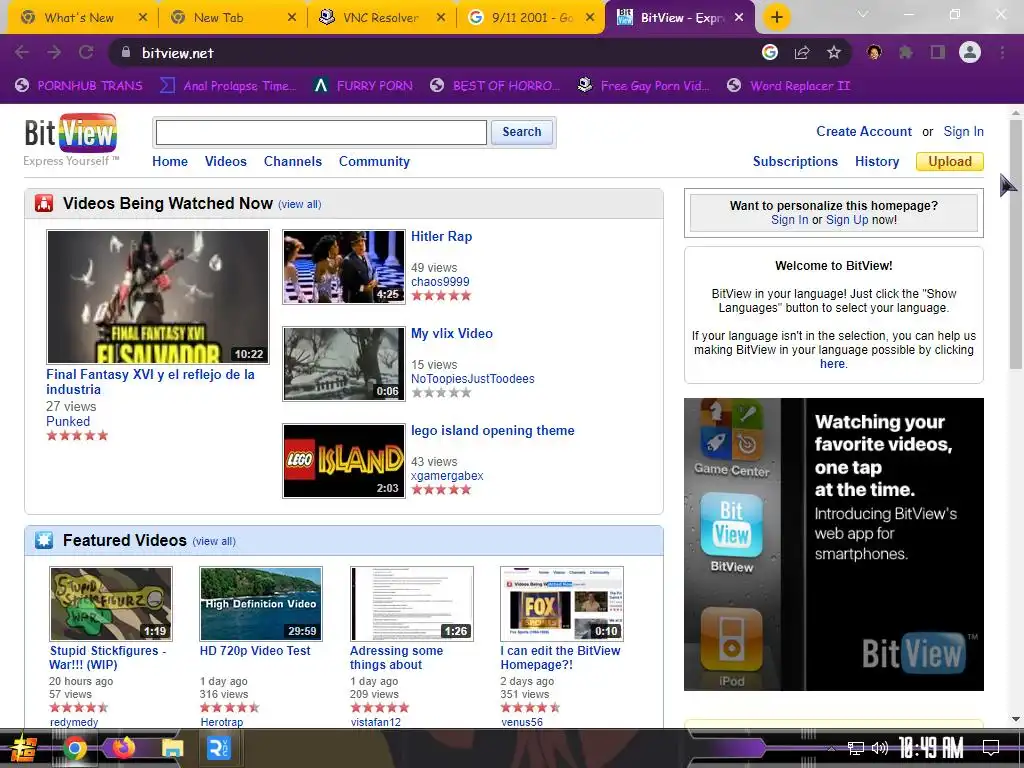The height and width of the screenshot is (768, 1024).
Task: Click the scrollbar down arrow
Action: pyautogui.click(x=1016, y=719)
